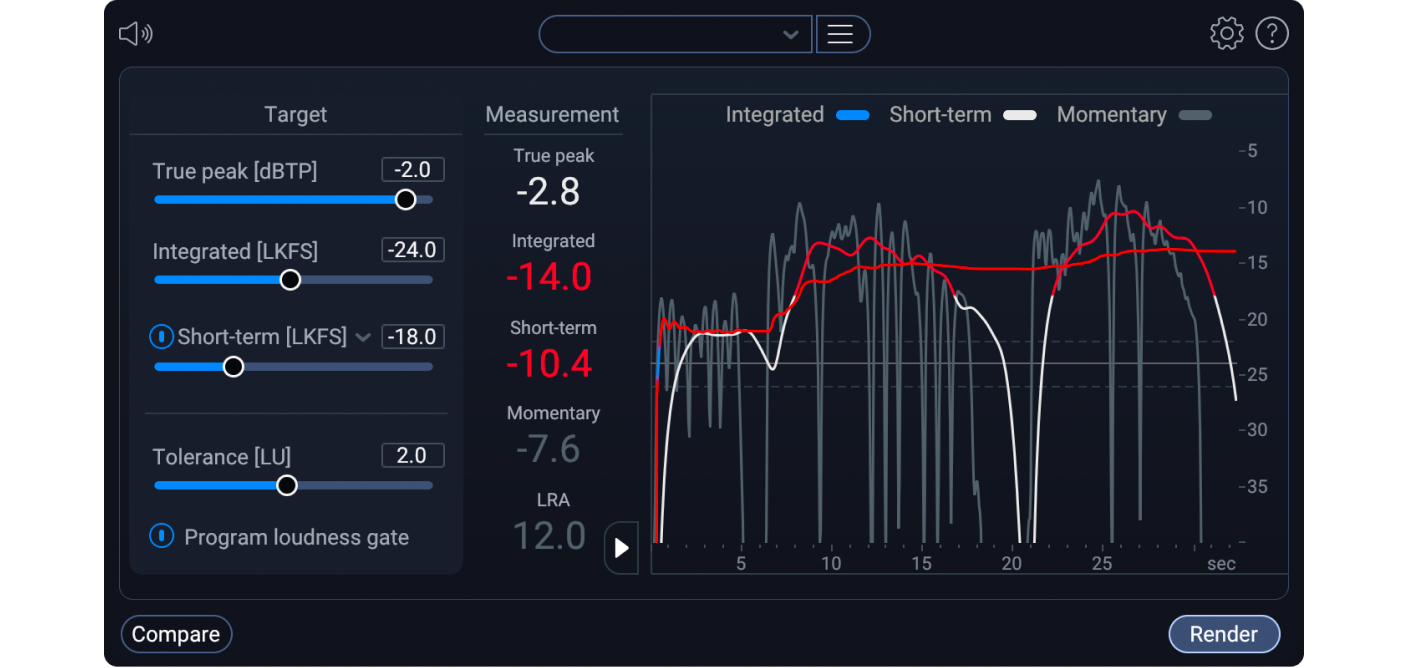
Task: Open the help panel
Action: (x=1272, y=33)
